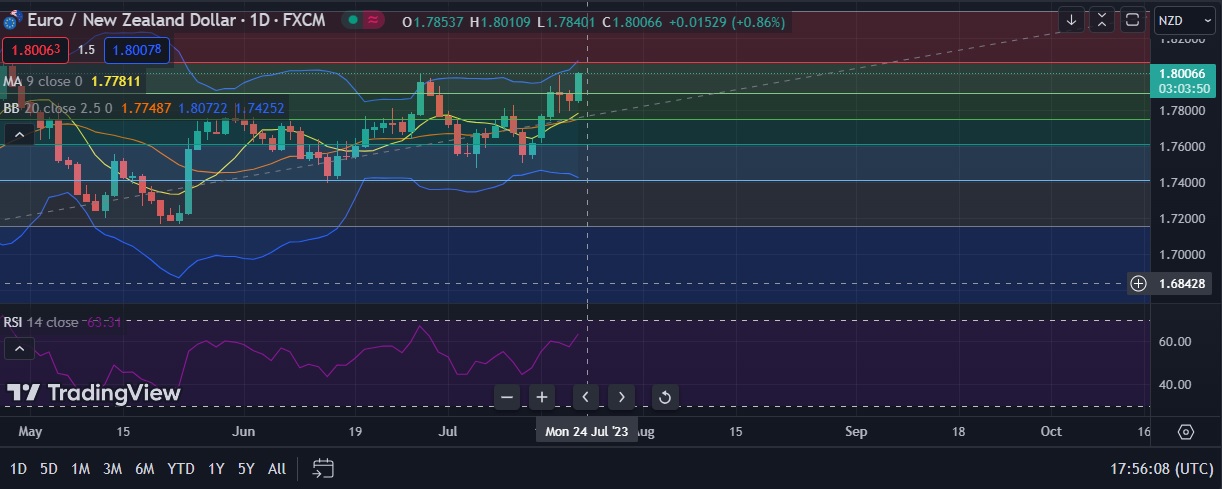Select the 1M time range
The width and height of the screenshot is (1222, 489).
pos(81,468)
